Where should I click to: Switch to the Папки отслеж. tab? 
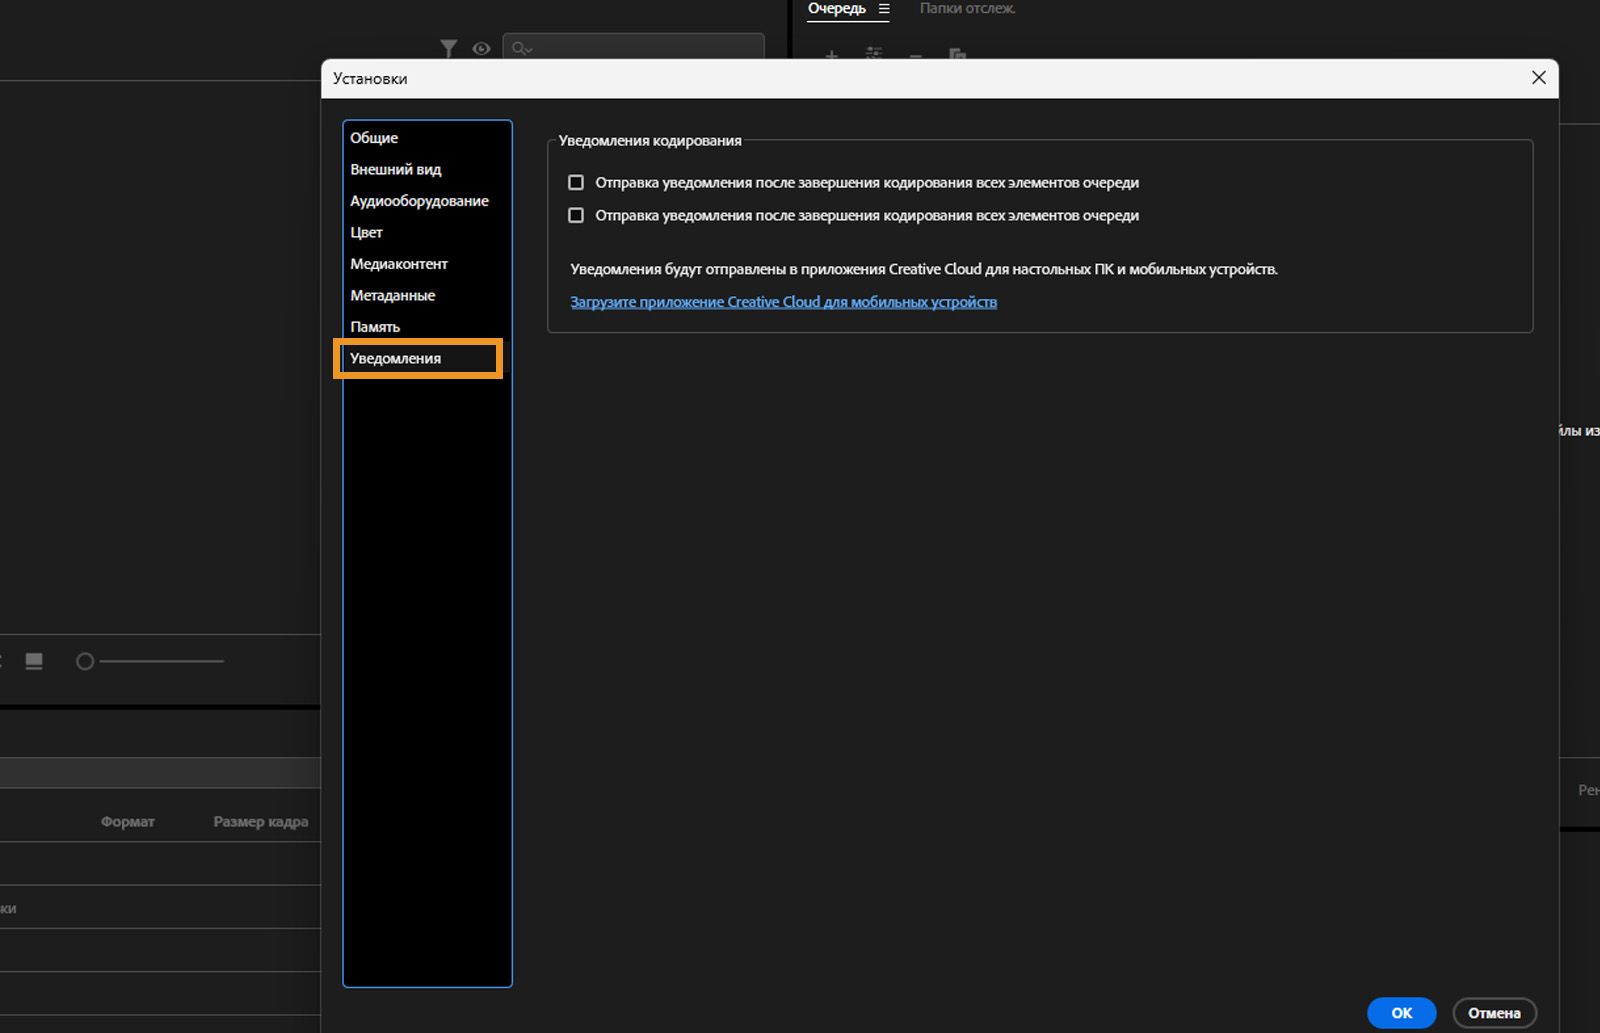point(967,8)
